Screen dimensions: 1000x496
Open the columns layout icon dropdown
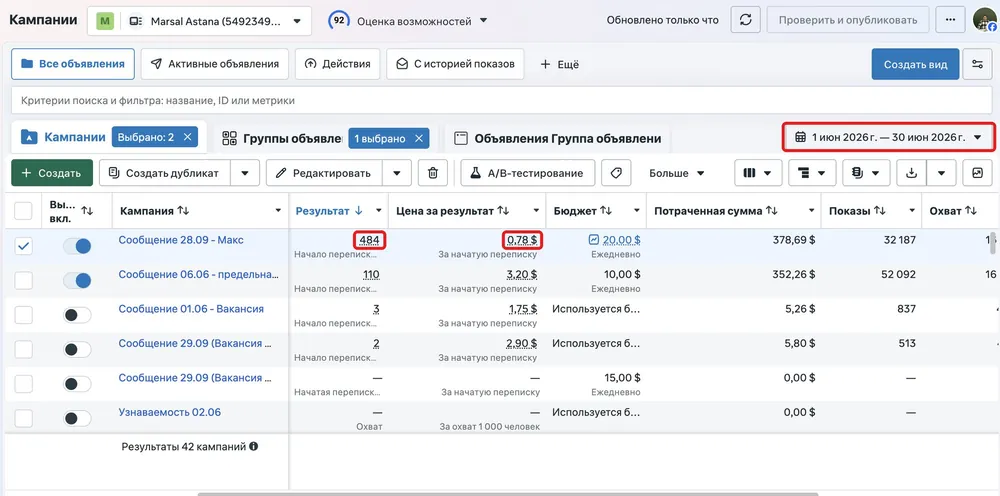pos(758,173)
